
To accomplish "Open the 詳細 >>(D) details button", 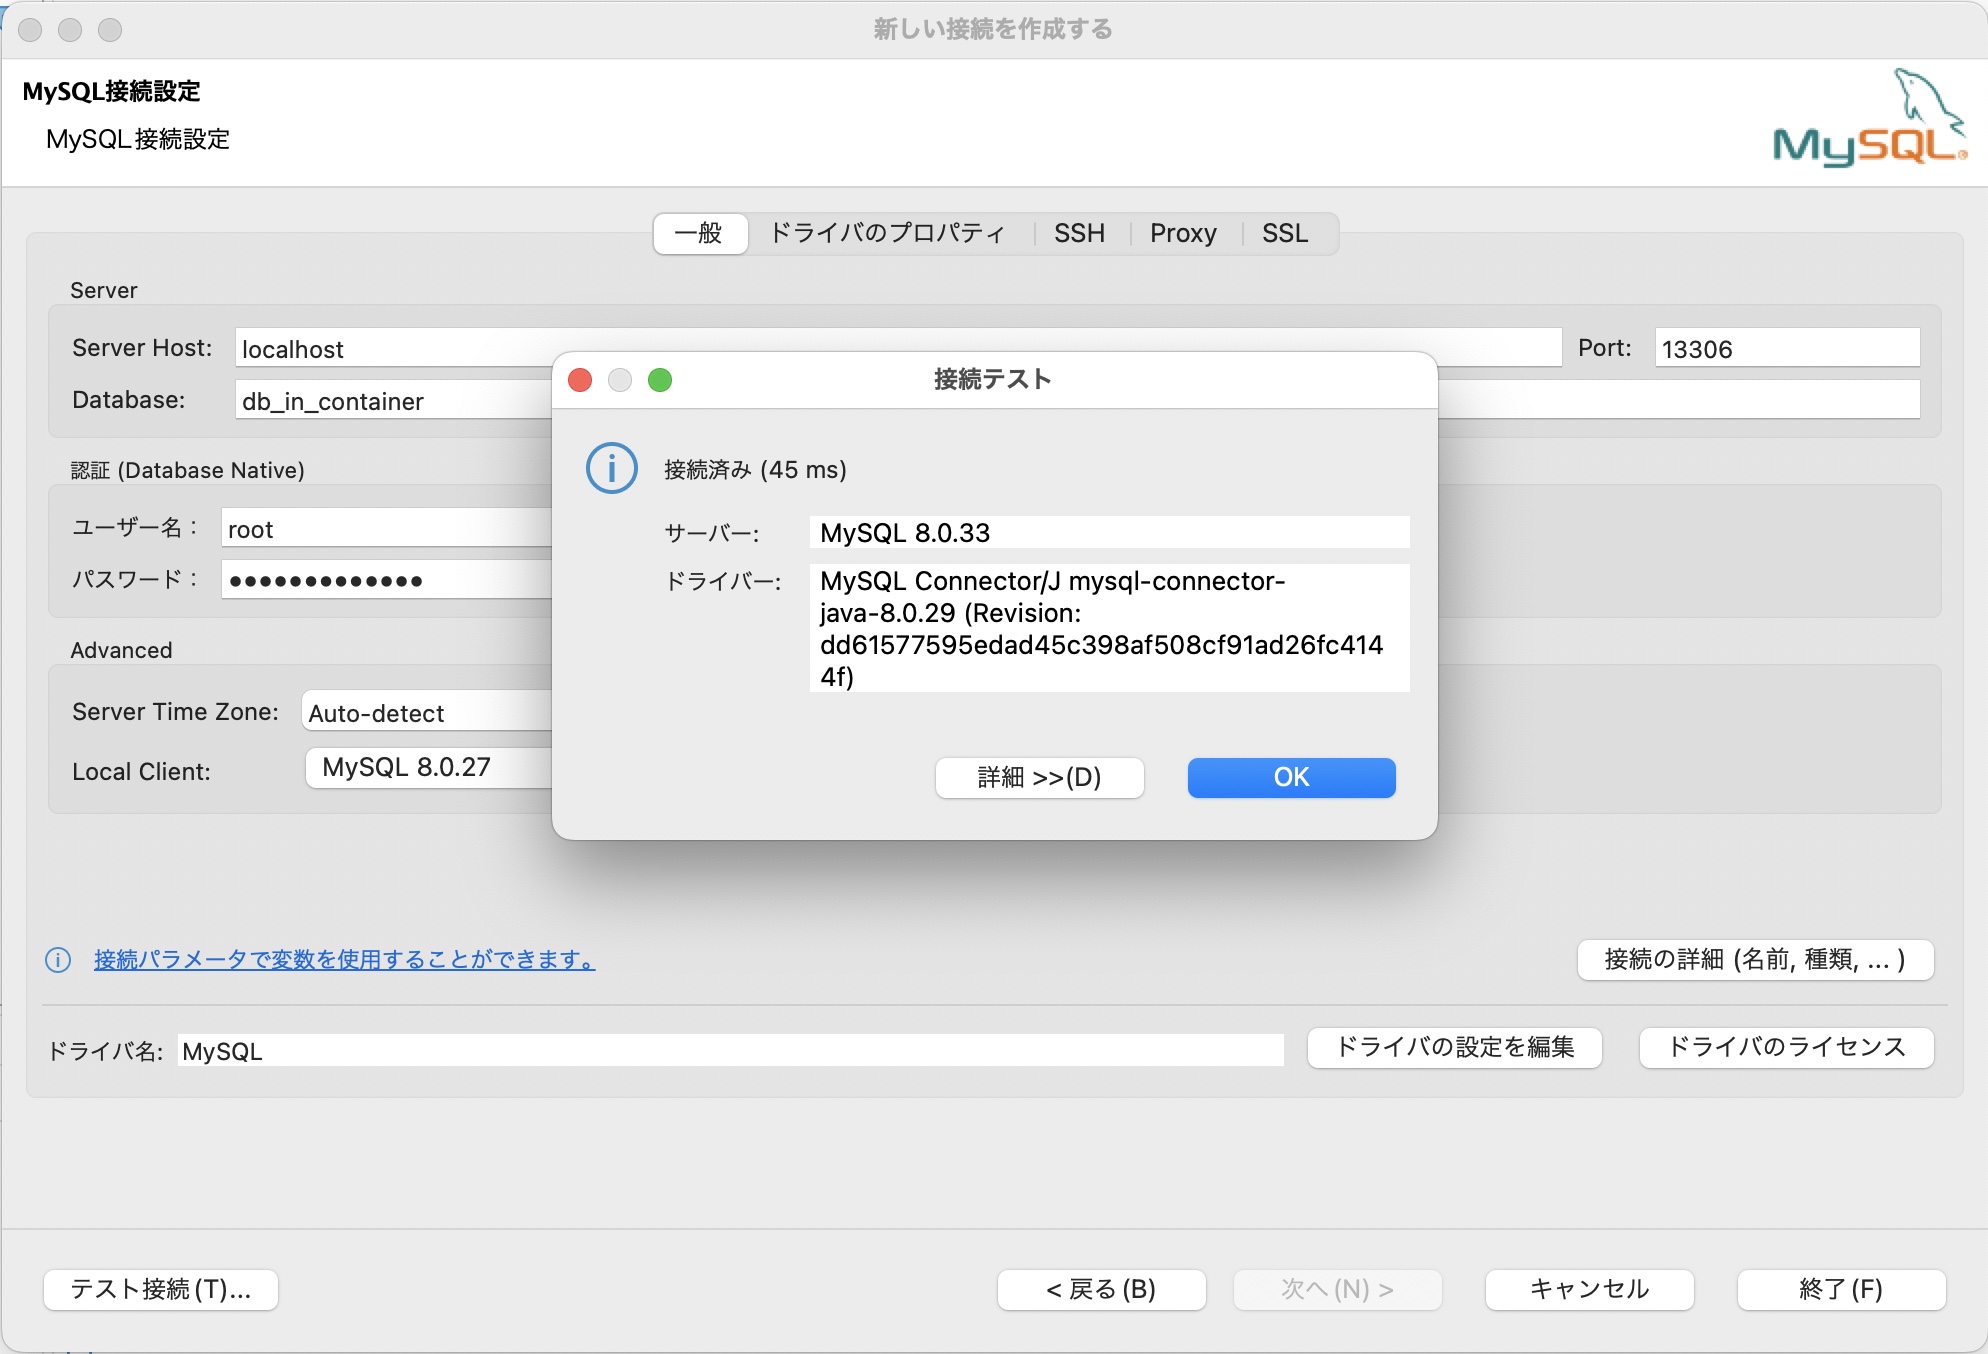I will click(1039, 777).
